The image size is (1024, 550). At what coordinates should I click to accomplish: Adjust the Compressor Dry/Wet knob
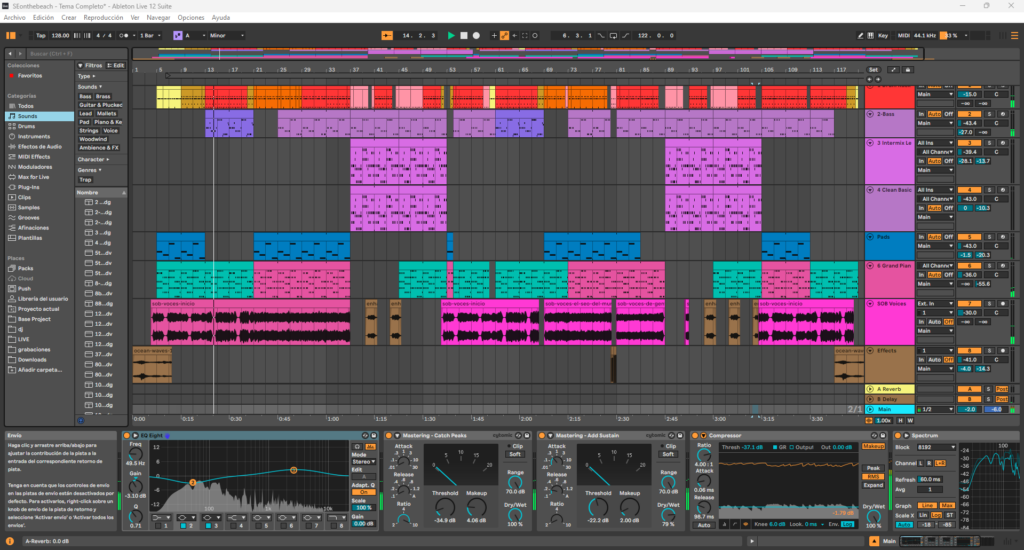coord(873,515)
